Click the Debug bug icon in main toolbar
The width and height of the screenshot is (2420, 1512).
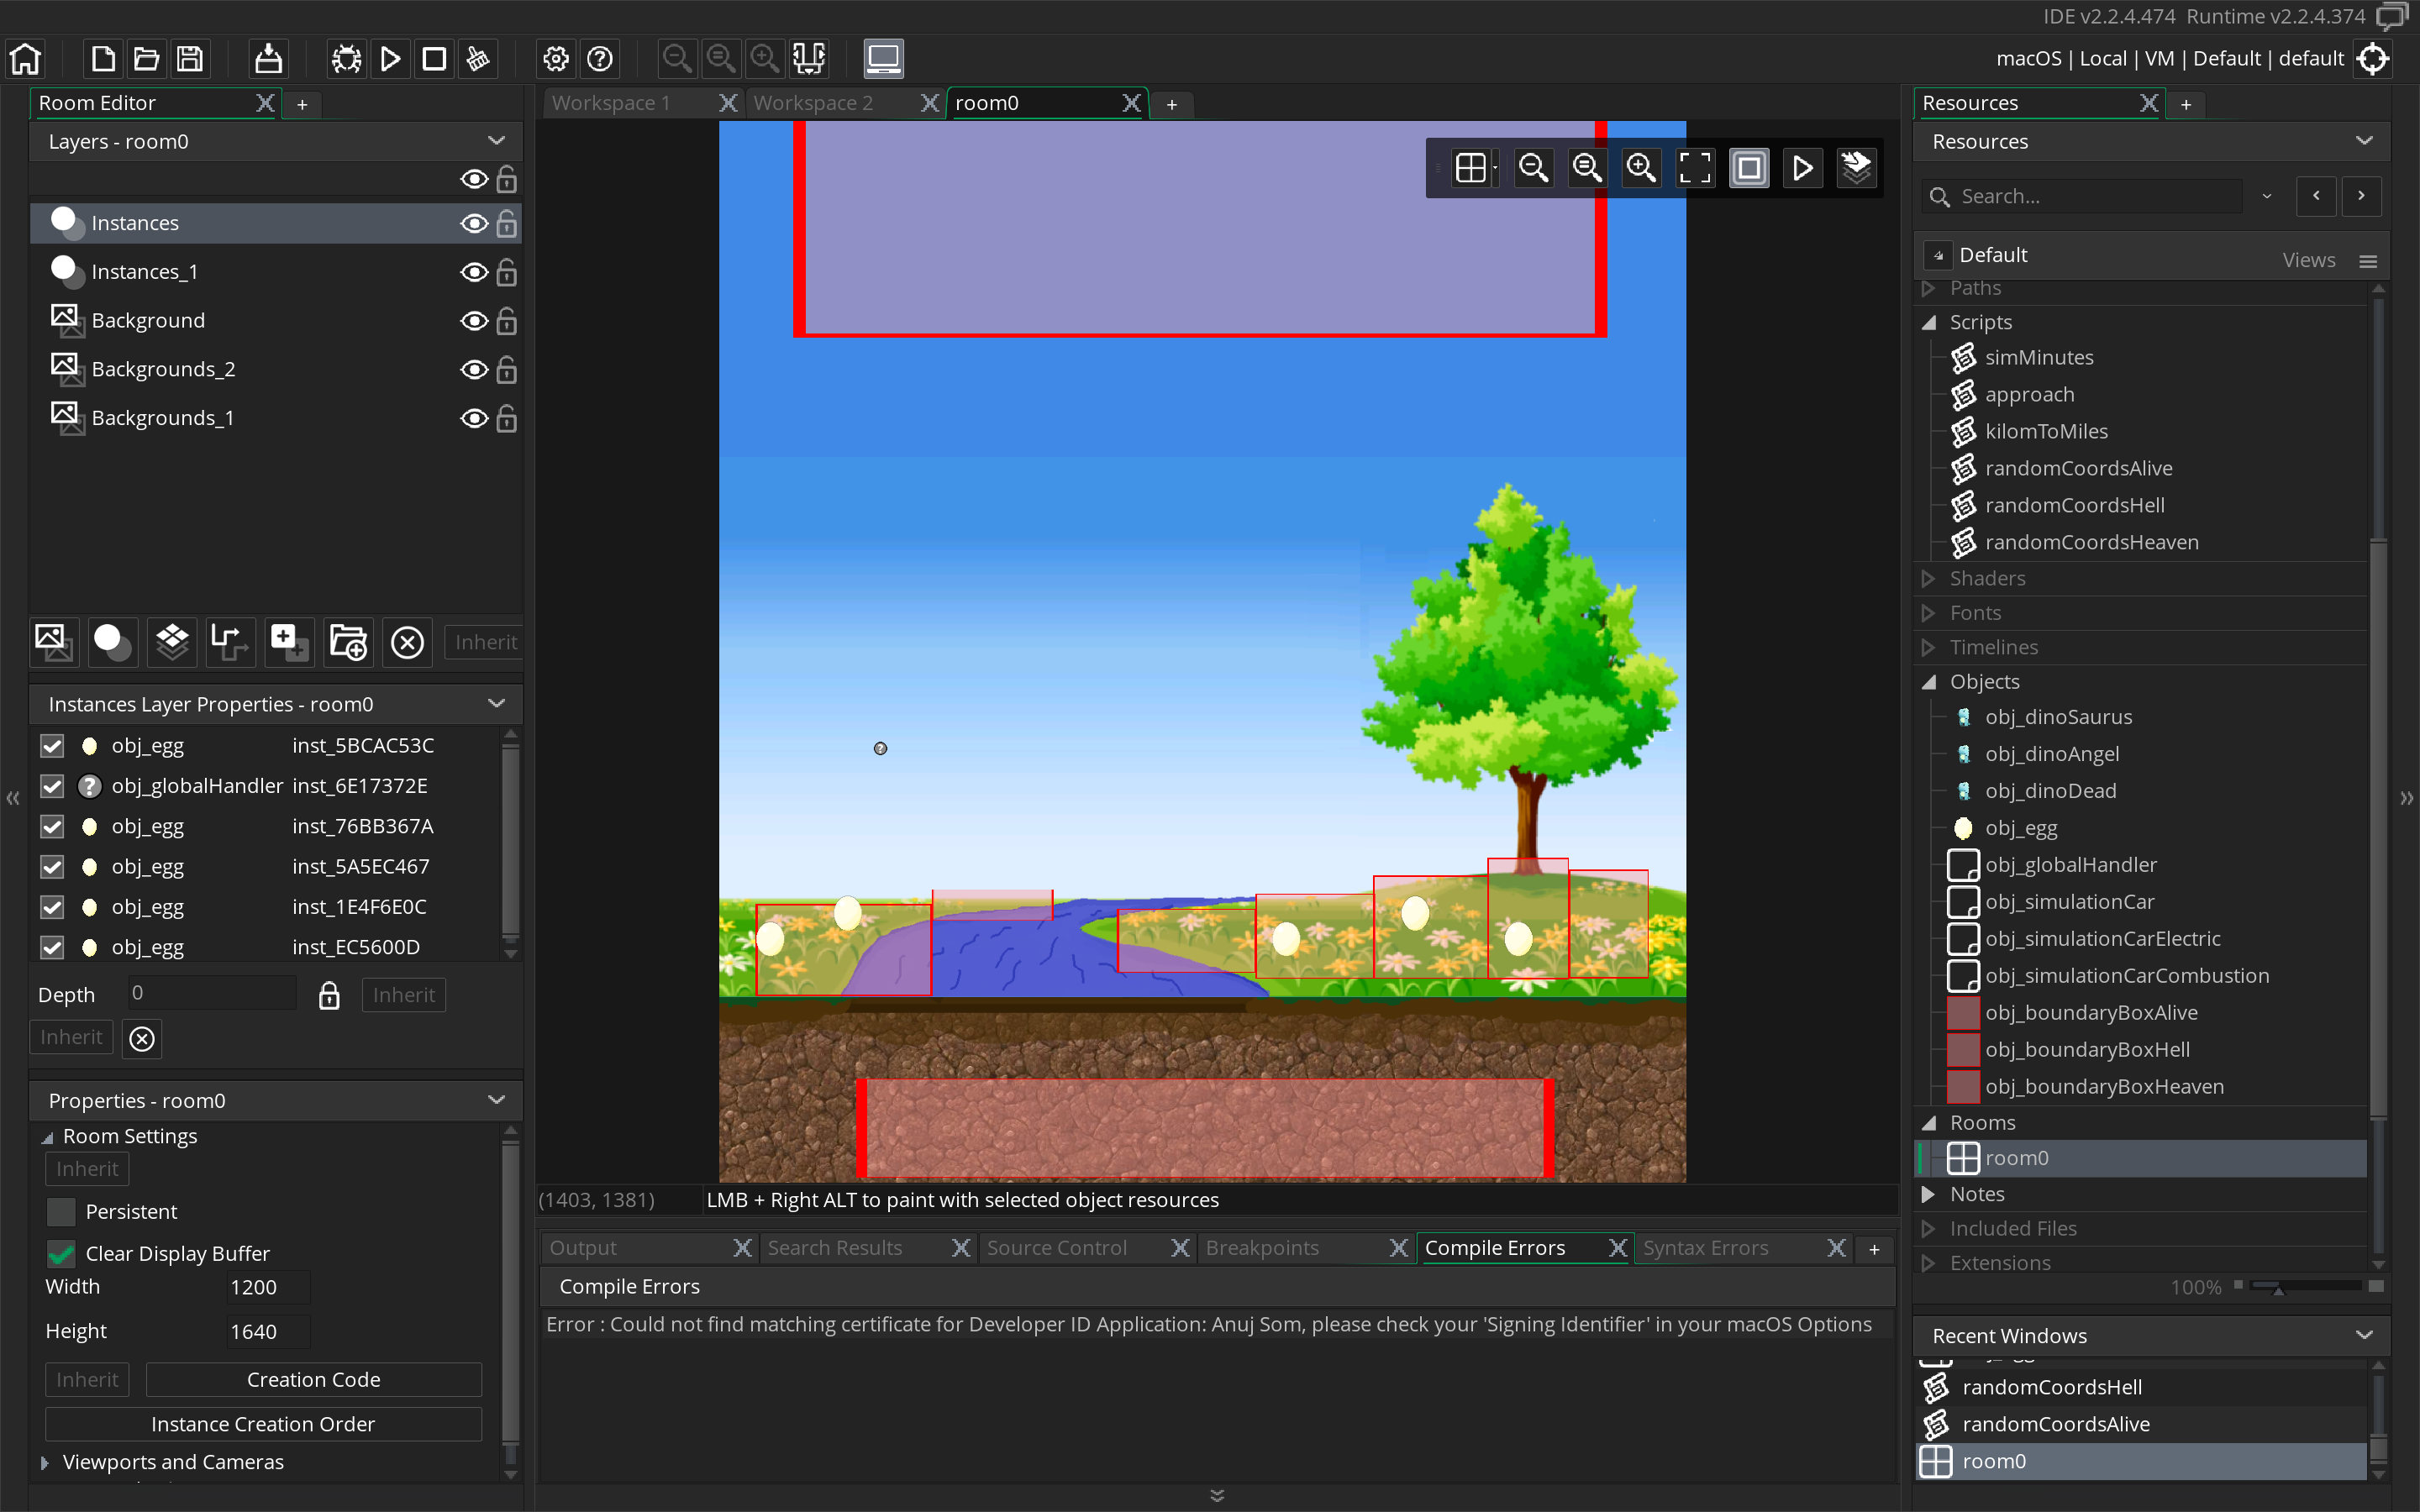point(346,59)
